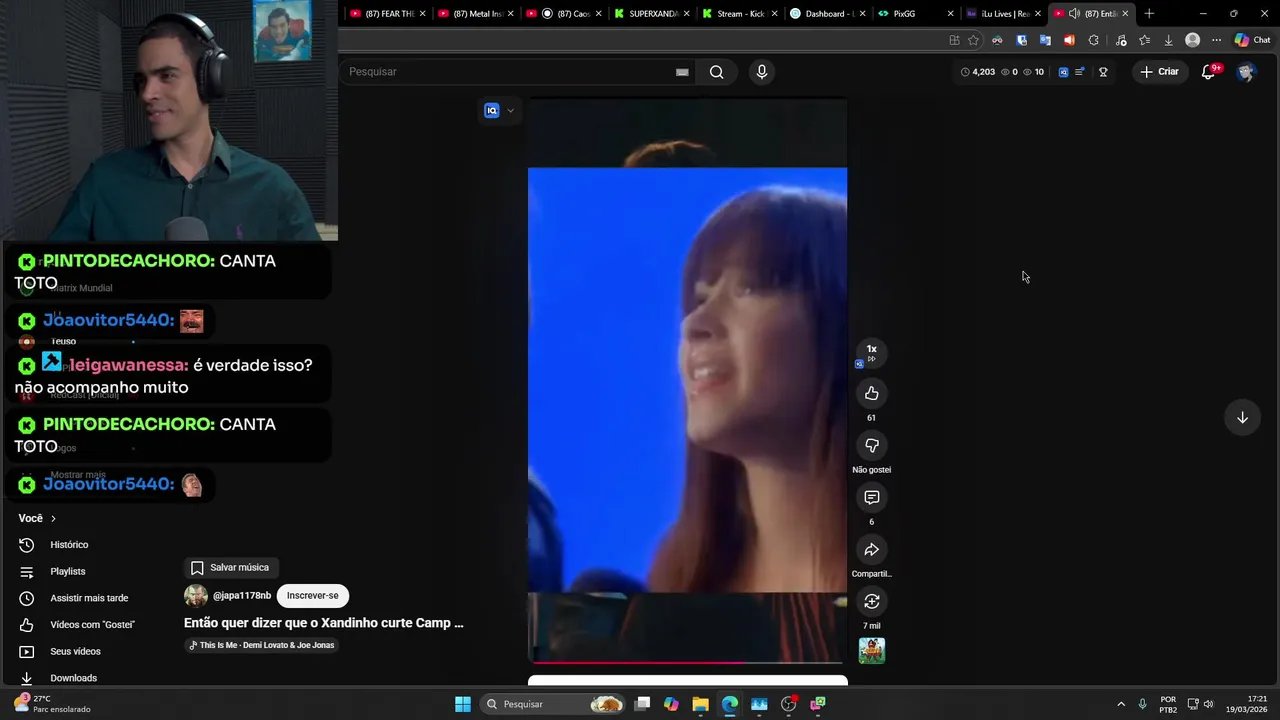The height and width of the screenshot is (720, 1280).
Task: Open Vídeos com "Gostei" in sidebar
Action: (x=92, y=625)
